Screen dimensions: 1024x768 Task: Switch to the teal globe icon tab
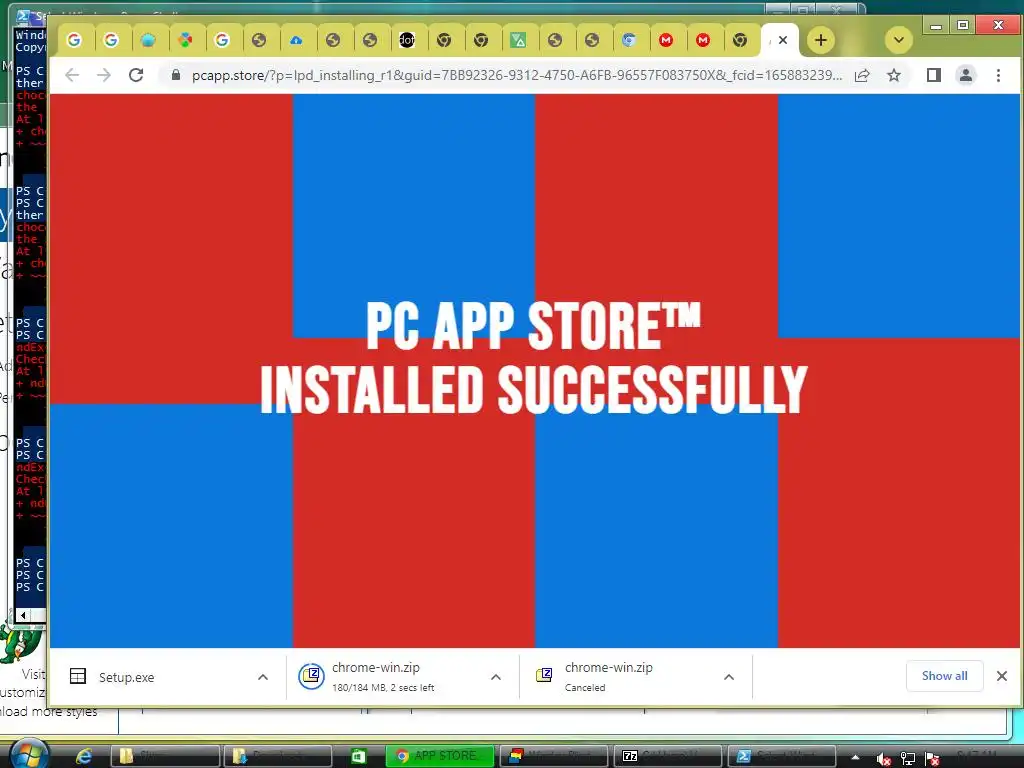pos(148,40)
